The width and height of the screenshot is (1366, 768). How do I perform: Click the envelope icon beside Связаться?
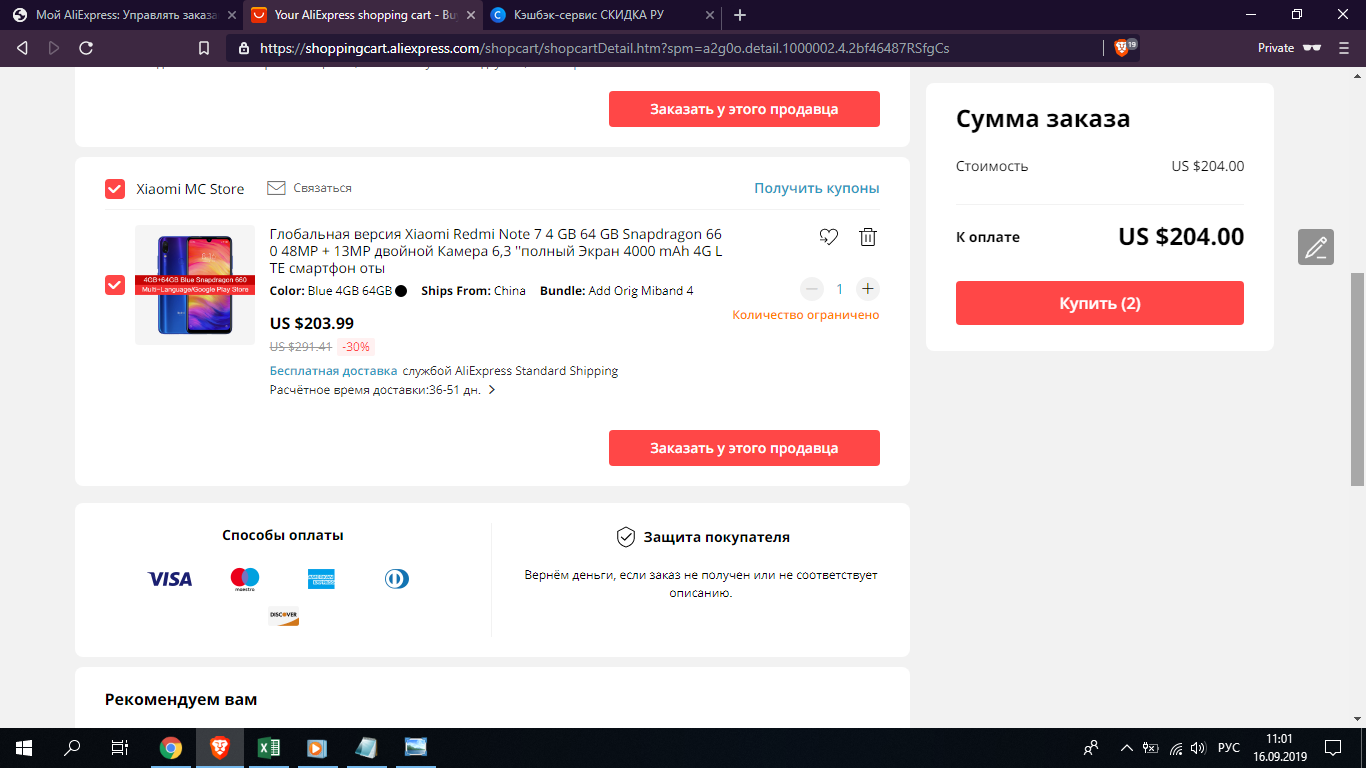277,188
